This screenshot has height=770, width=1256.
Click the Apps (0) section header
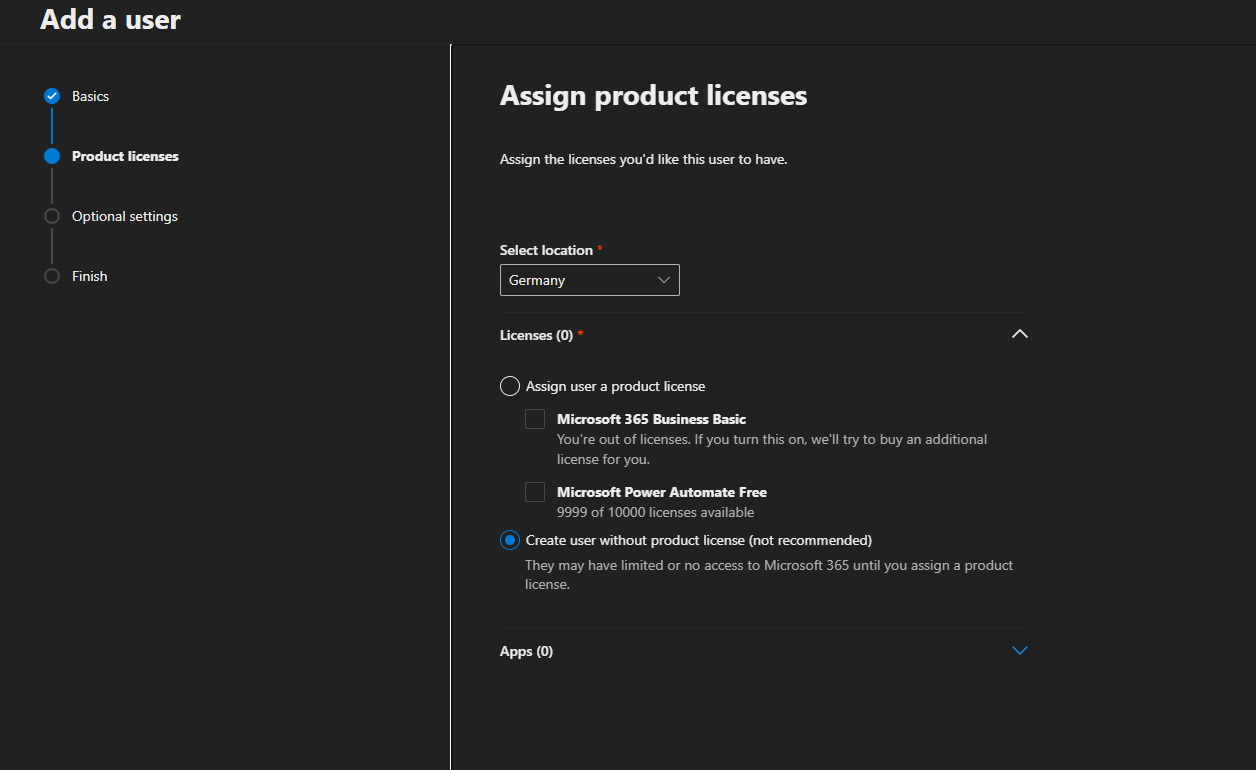(526, 651)
